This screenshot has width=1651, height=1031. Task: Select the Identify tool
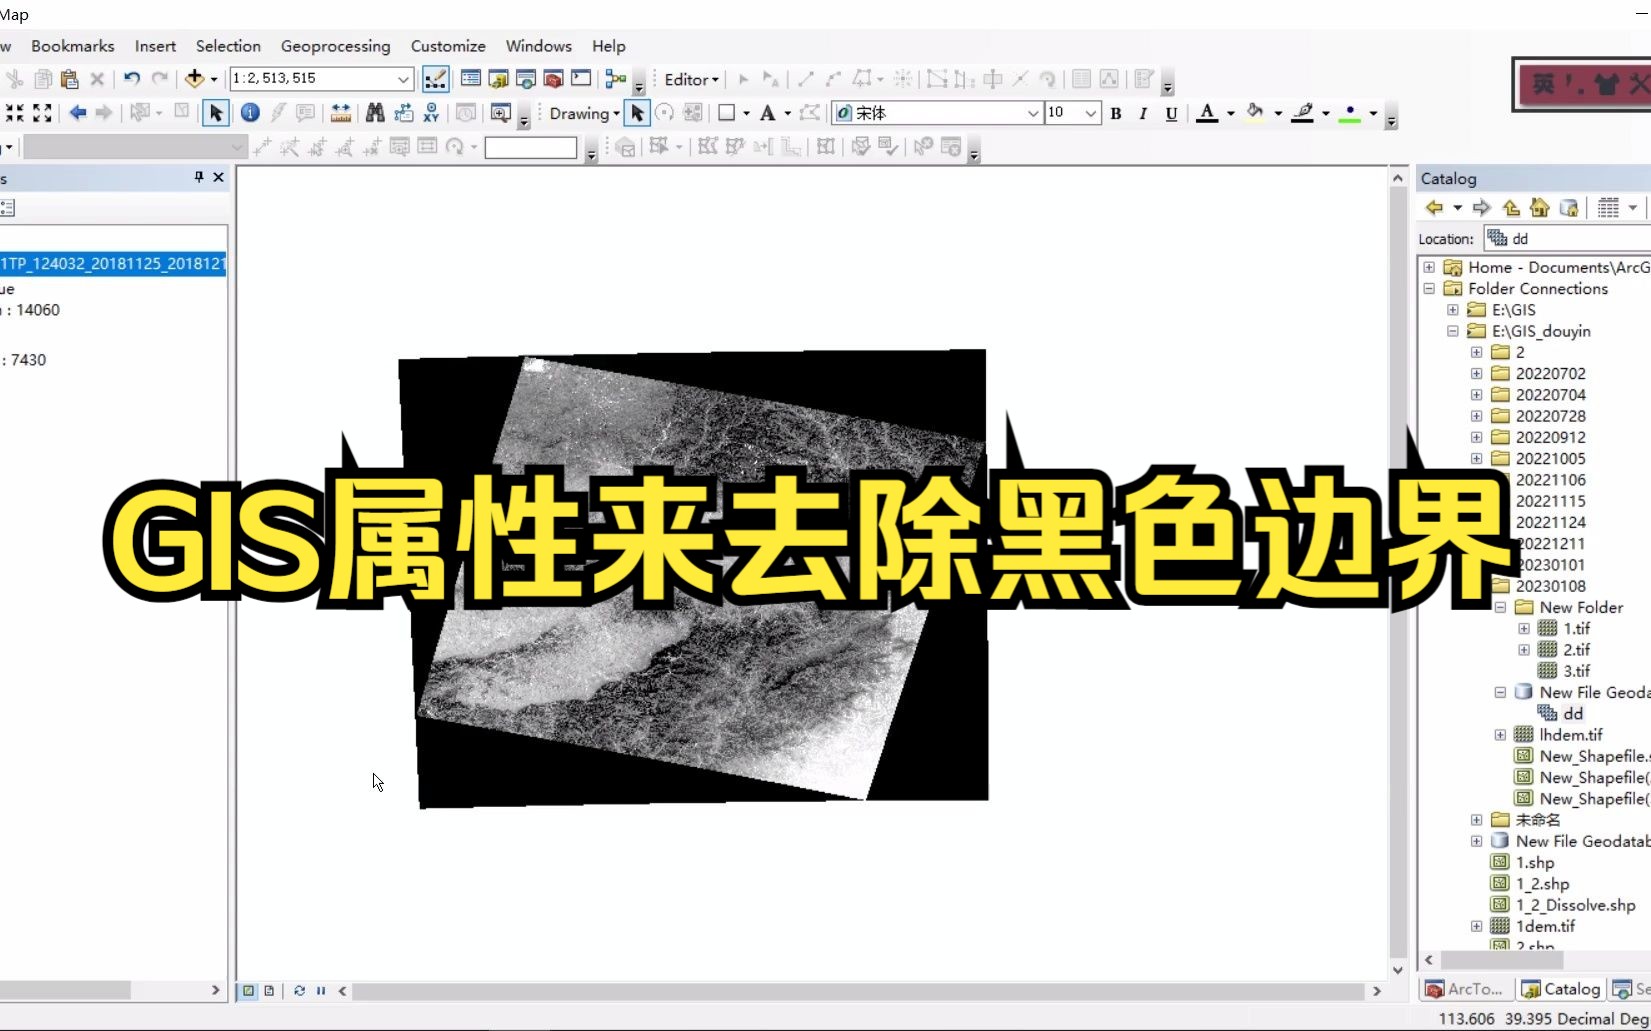coord(250,113)
